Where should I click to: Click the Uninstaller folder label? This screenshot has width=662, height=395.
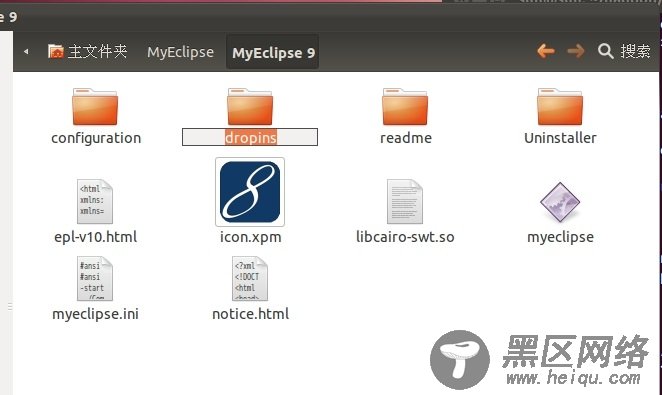(560, 138)
